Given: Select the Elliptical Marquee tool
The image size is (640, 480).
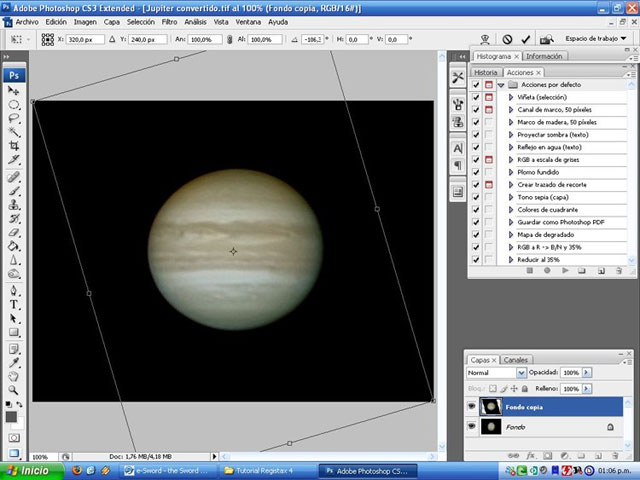Looking at the screenshot, I should (13, 104).
